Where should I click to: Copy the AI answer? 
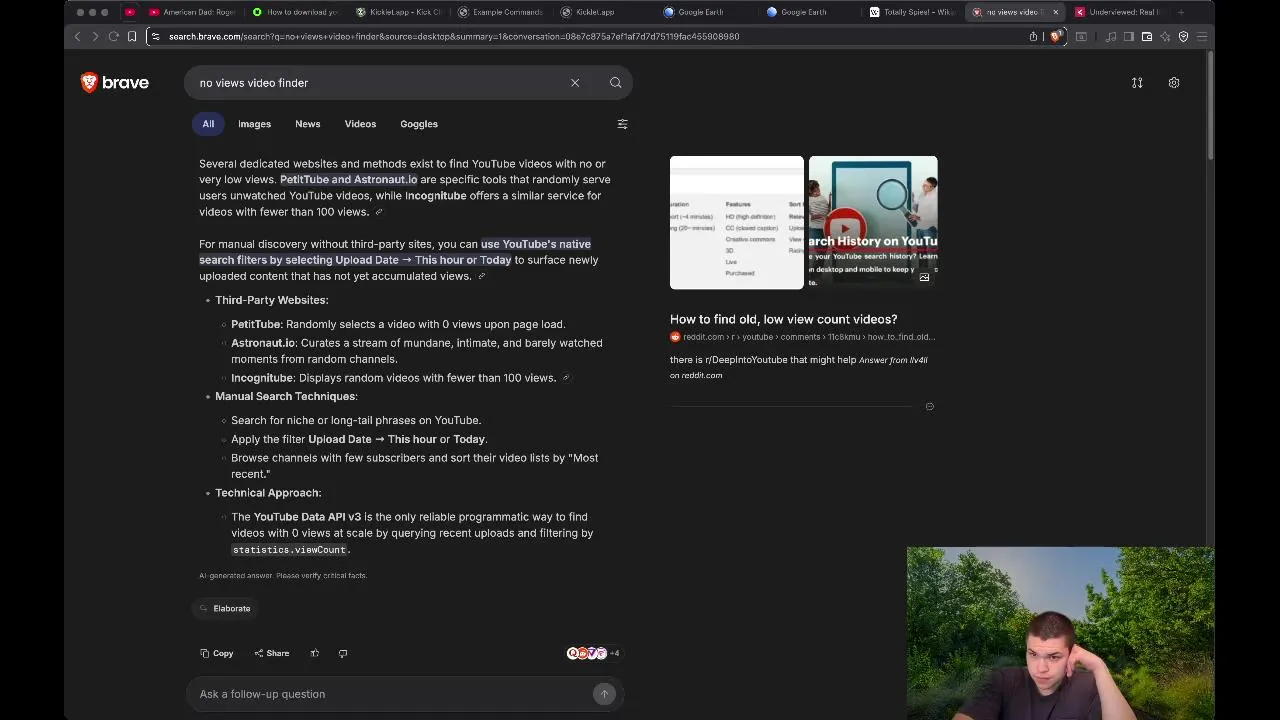pos(216,653)
